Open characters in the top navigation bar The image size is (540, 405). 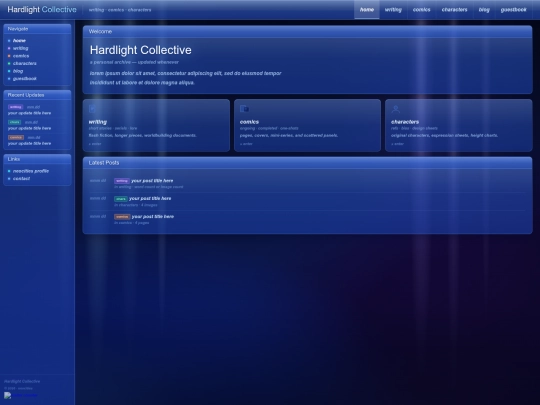click(x=455, y=10)
